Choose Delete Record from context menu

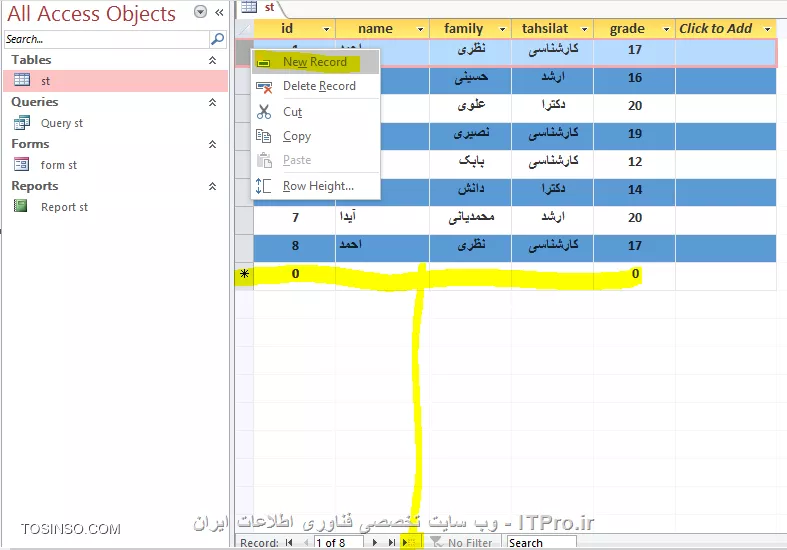(x=315, y=86)
